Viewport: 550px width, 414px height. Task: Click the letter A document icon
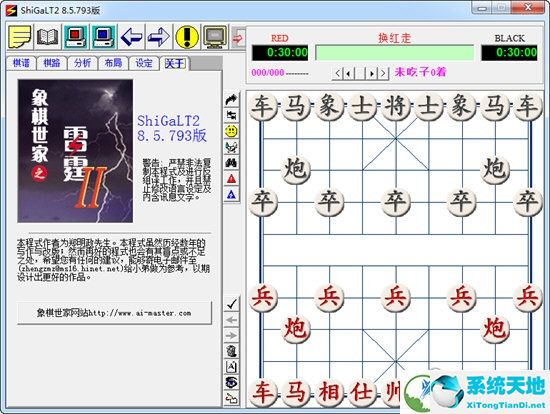[x=232, y=367]
